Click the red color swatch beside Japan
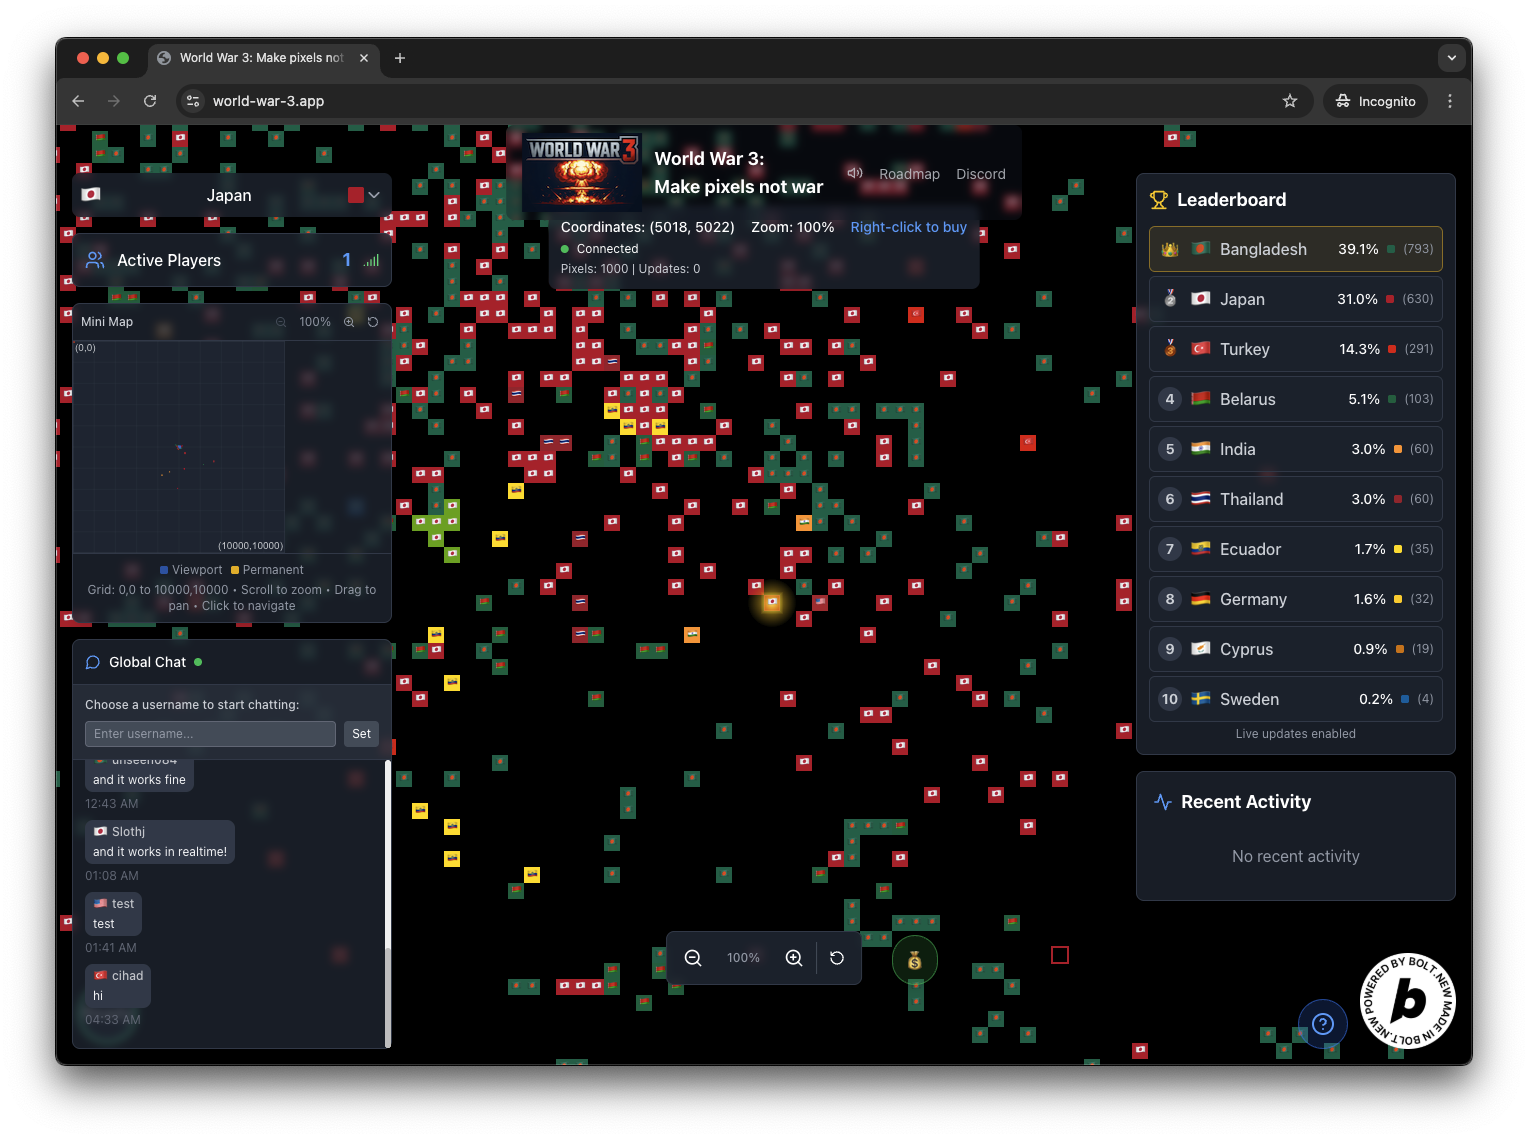 (355, 195)
